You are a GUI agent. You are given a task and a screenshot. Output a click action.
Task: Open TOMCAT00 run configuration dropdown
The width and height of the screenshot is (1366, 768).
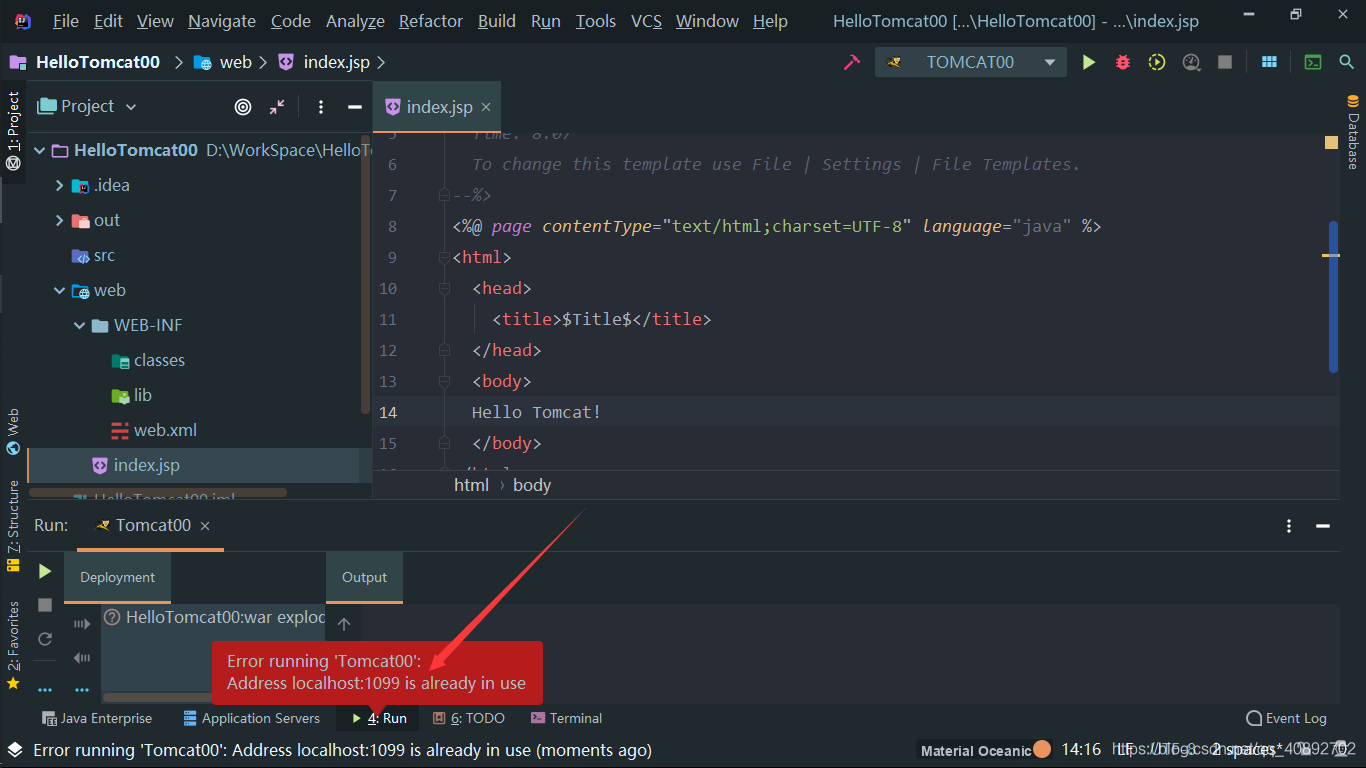(969, 62)
